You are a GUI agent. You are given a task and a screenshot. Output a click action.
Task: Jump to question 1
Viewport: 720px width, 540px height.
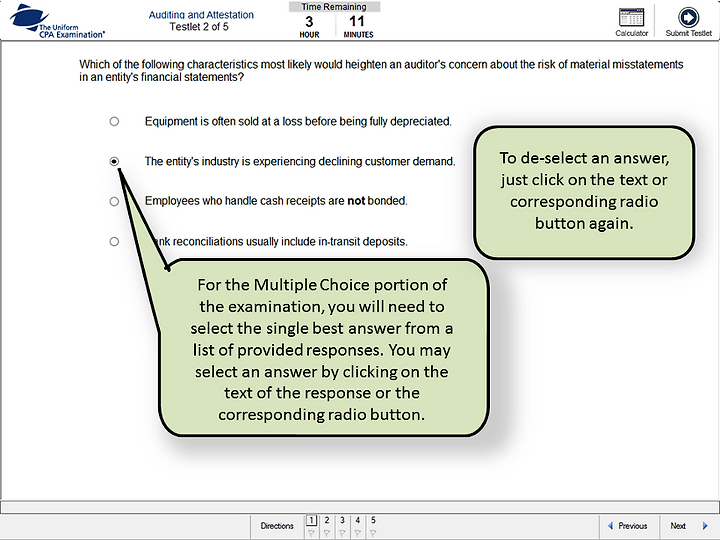311,520
